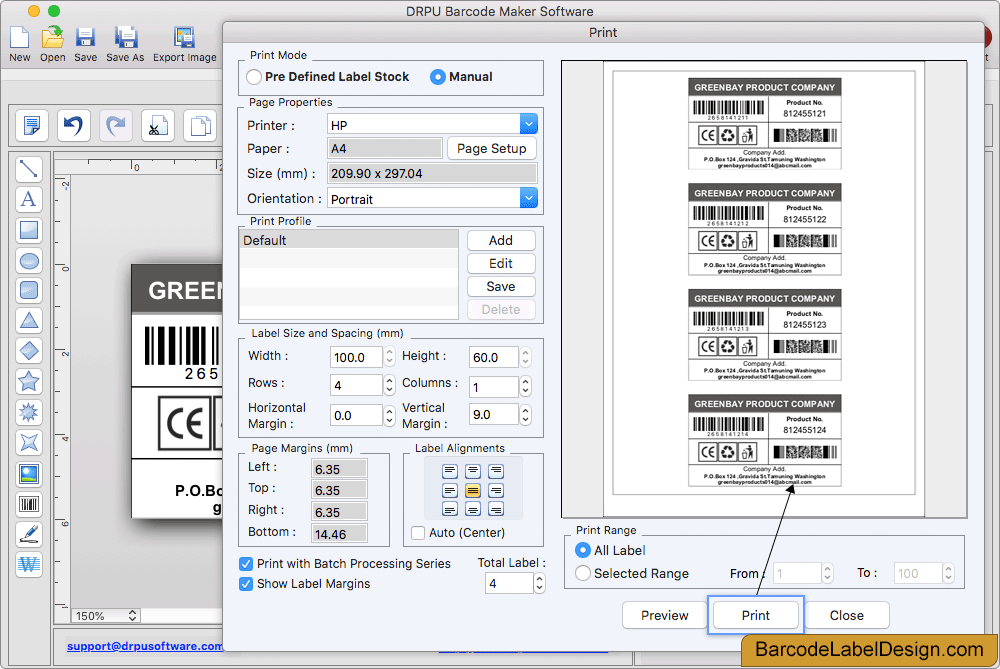Open the Orientation dropdown
Viewport: 1000px width, 669px height.
[528, 198]
